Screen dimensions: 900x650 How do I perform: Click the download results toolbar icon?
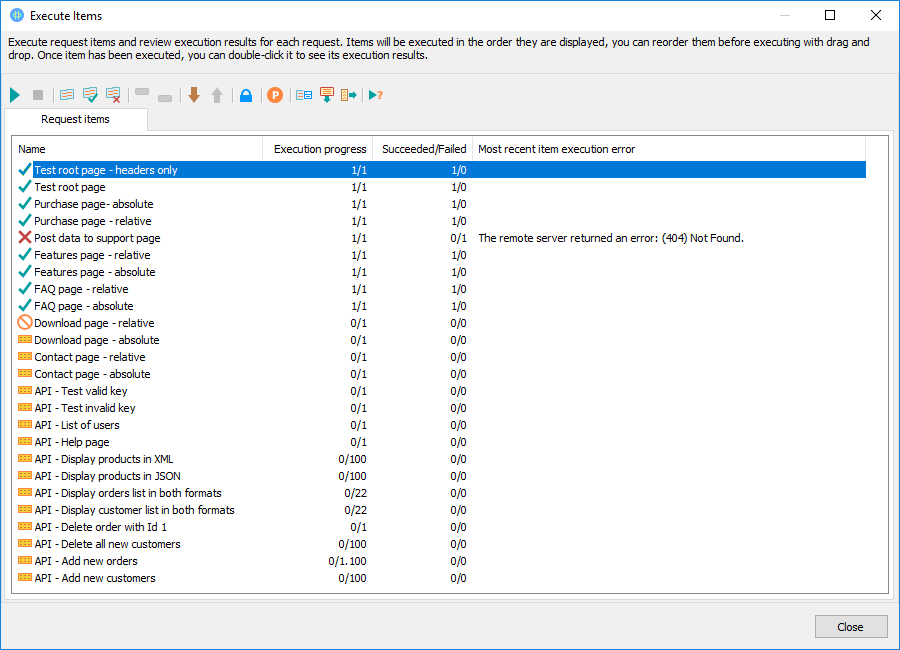327,94
